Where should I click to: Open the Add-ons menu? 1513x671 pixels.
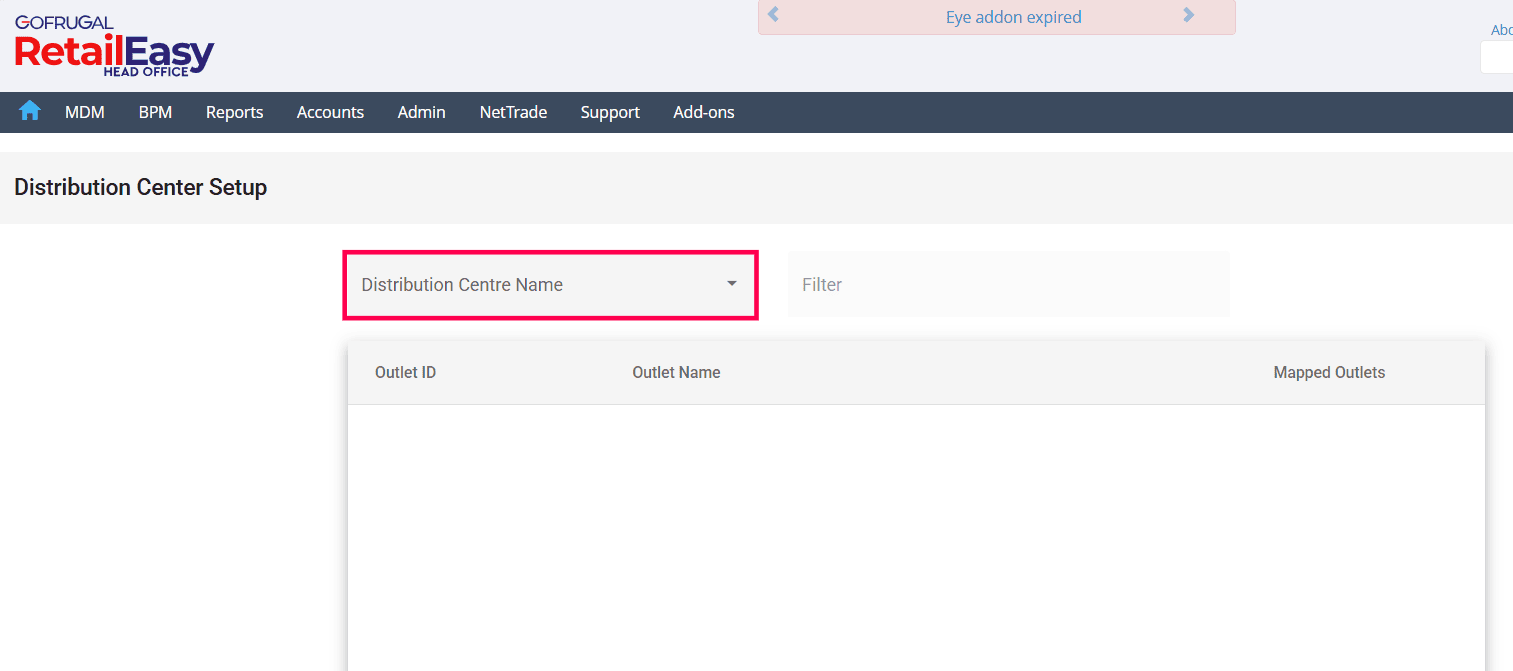tap(704, 112)
